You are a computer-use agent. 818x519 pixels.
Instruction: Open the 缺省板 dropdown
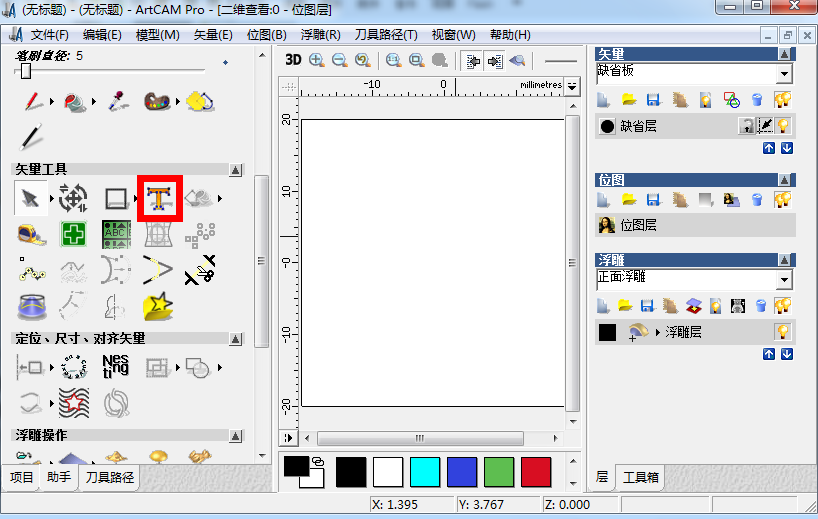784,74
